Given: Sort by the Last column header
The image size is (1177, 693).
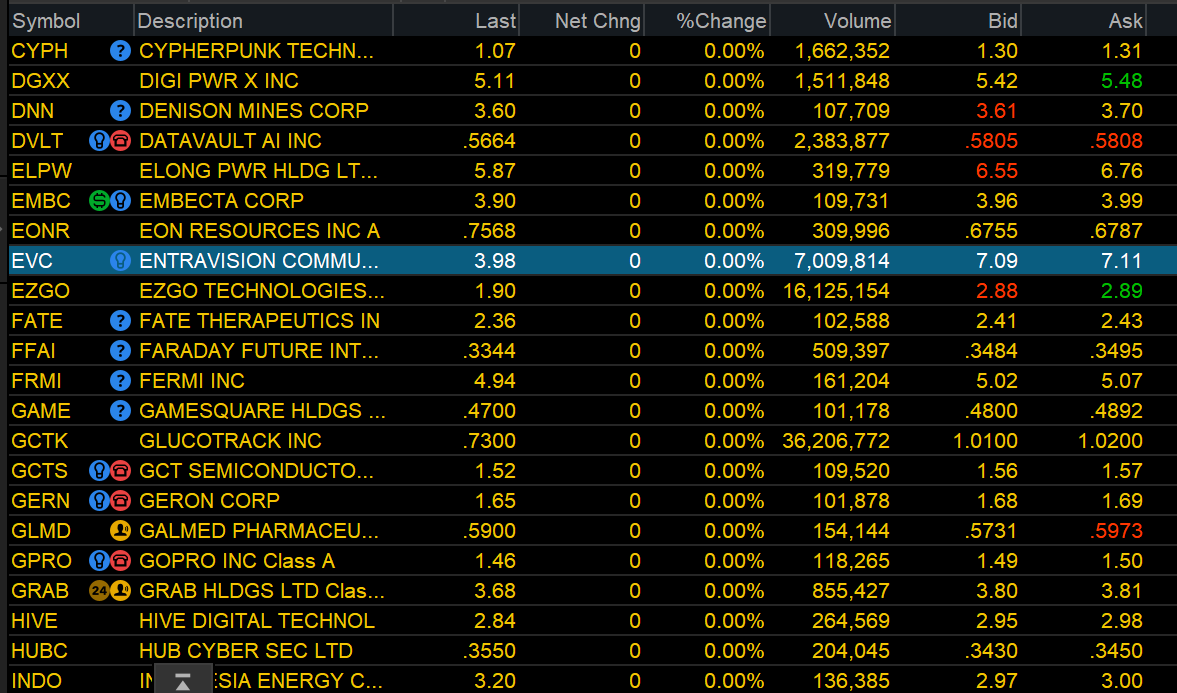Looking at the screenshot, I should pos(456,21).
